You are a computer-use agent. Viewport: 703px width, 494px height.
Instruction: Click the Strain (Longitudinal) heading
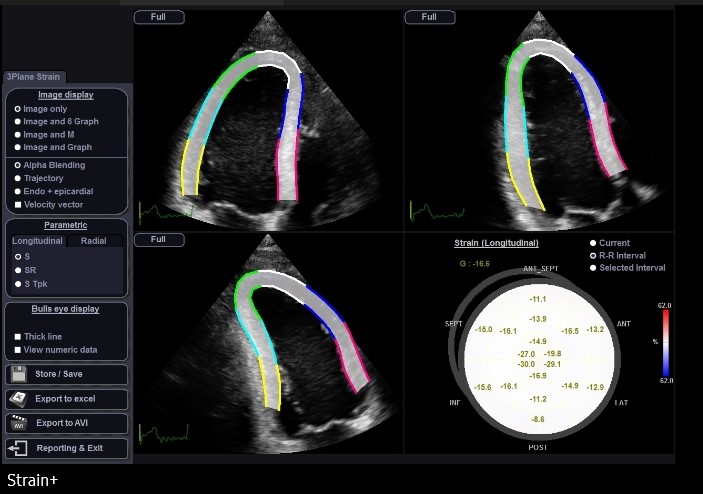(x=496, y=243)
